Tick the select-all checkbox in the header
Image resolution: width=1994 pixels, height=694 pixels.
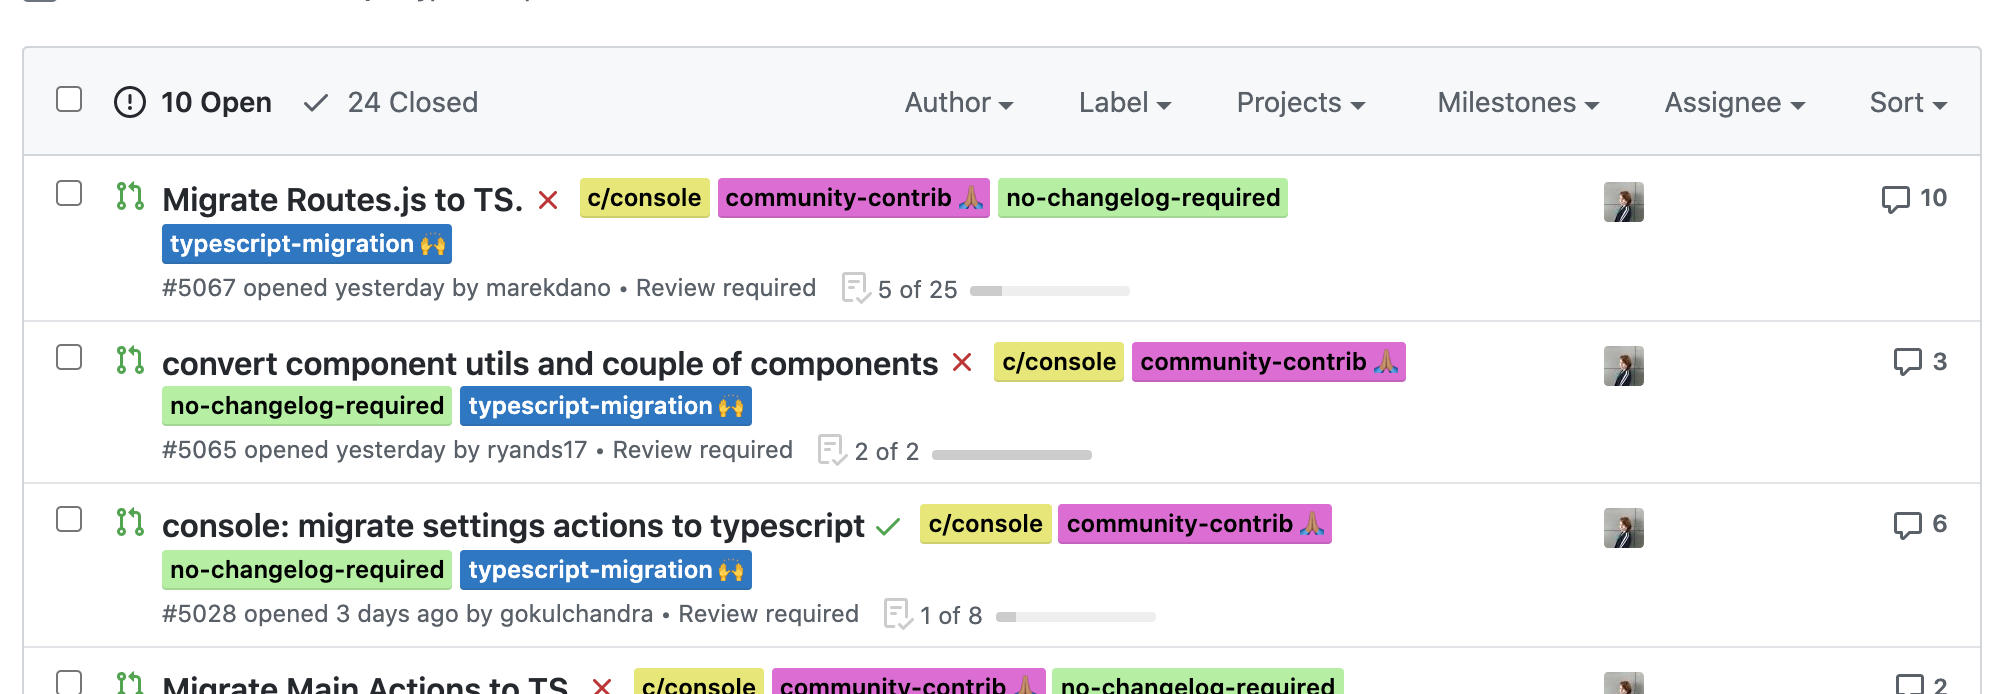pyautogui.click(x=69, y=100)
